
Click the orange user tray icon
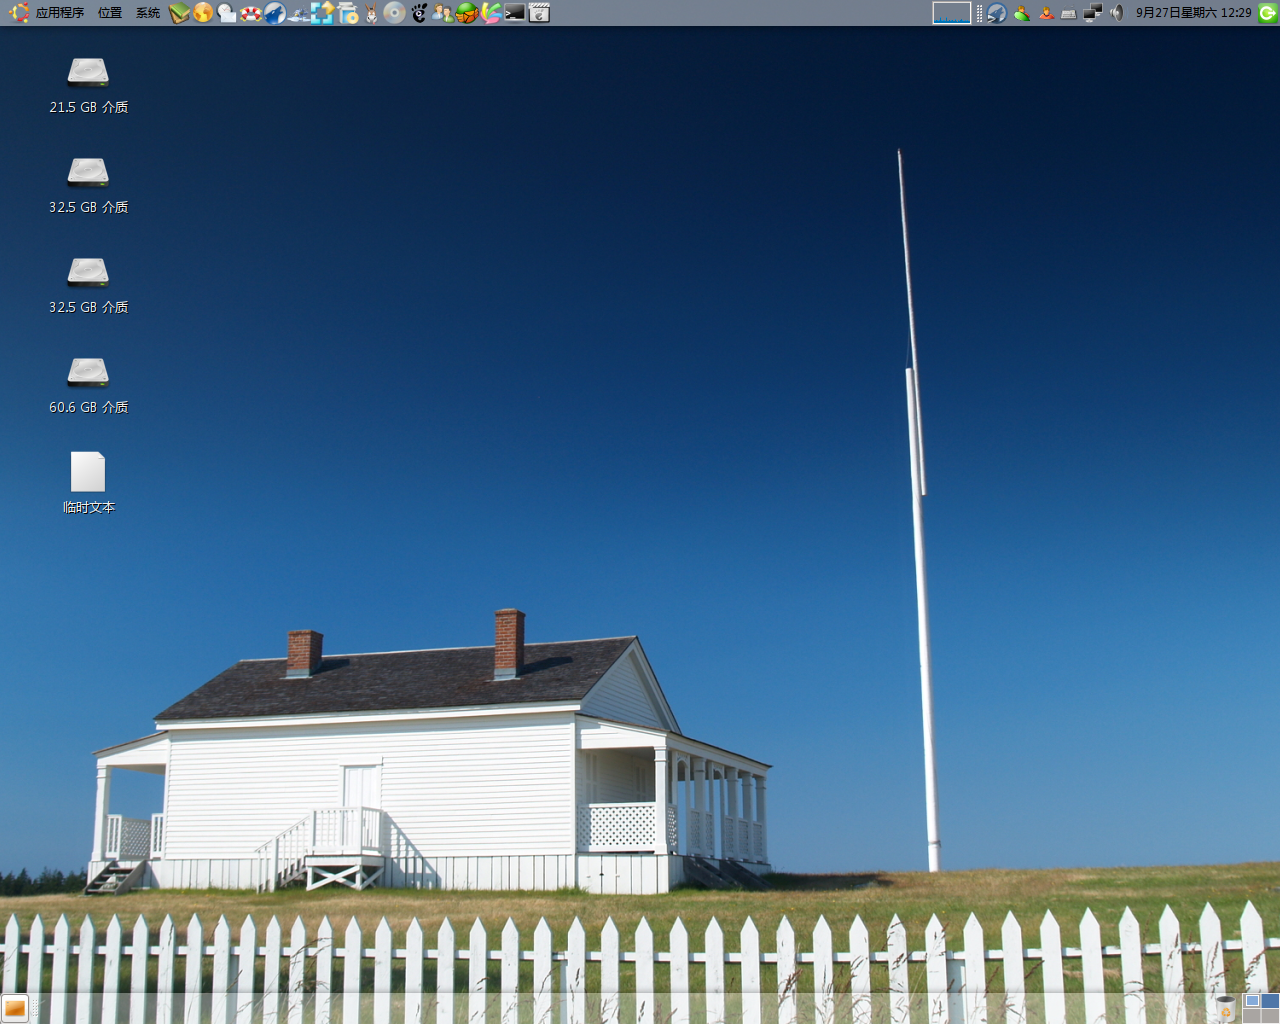tap(1046, 13)
